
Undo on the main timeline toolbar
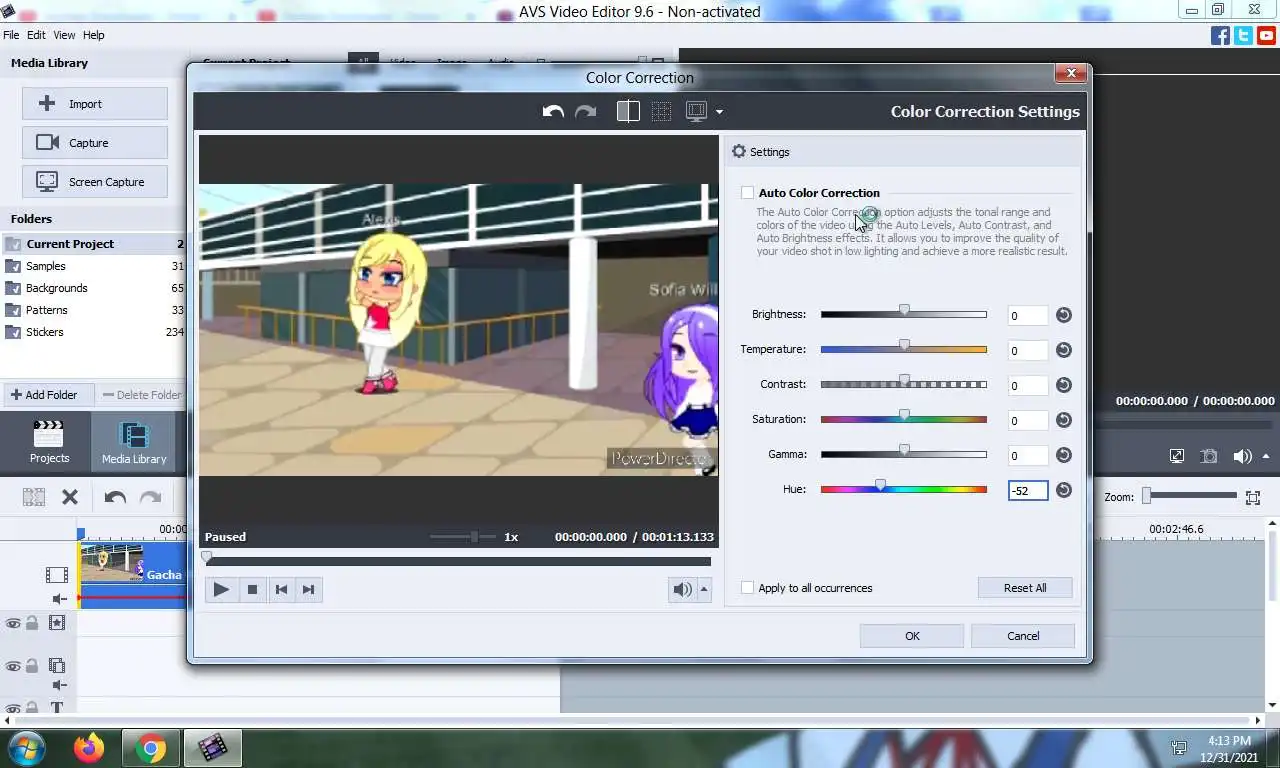tap(115, 497)
